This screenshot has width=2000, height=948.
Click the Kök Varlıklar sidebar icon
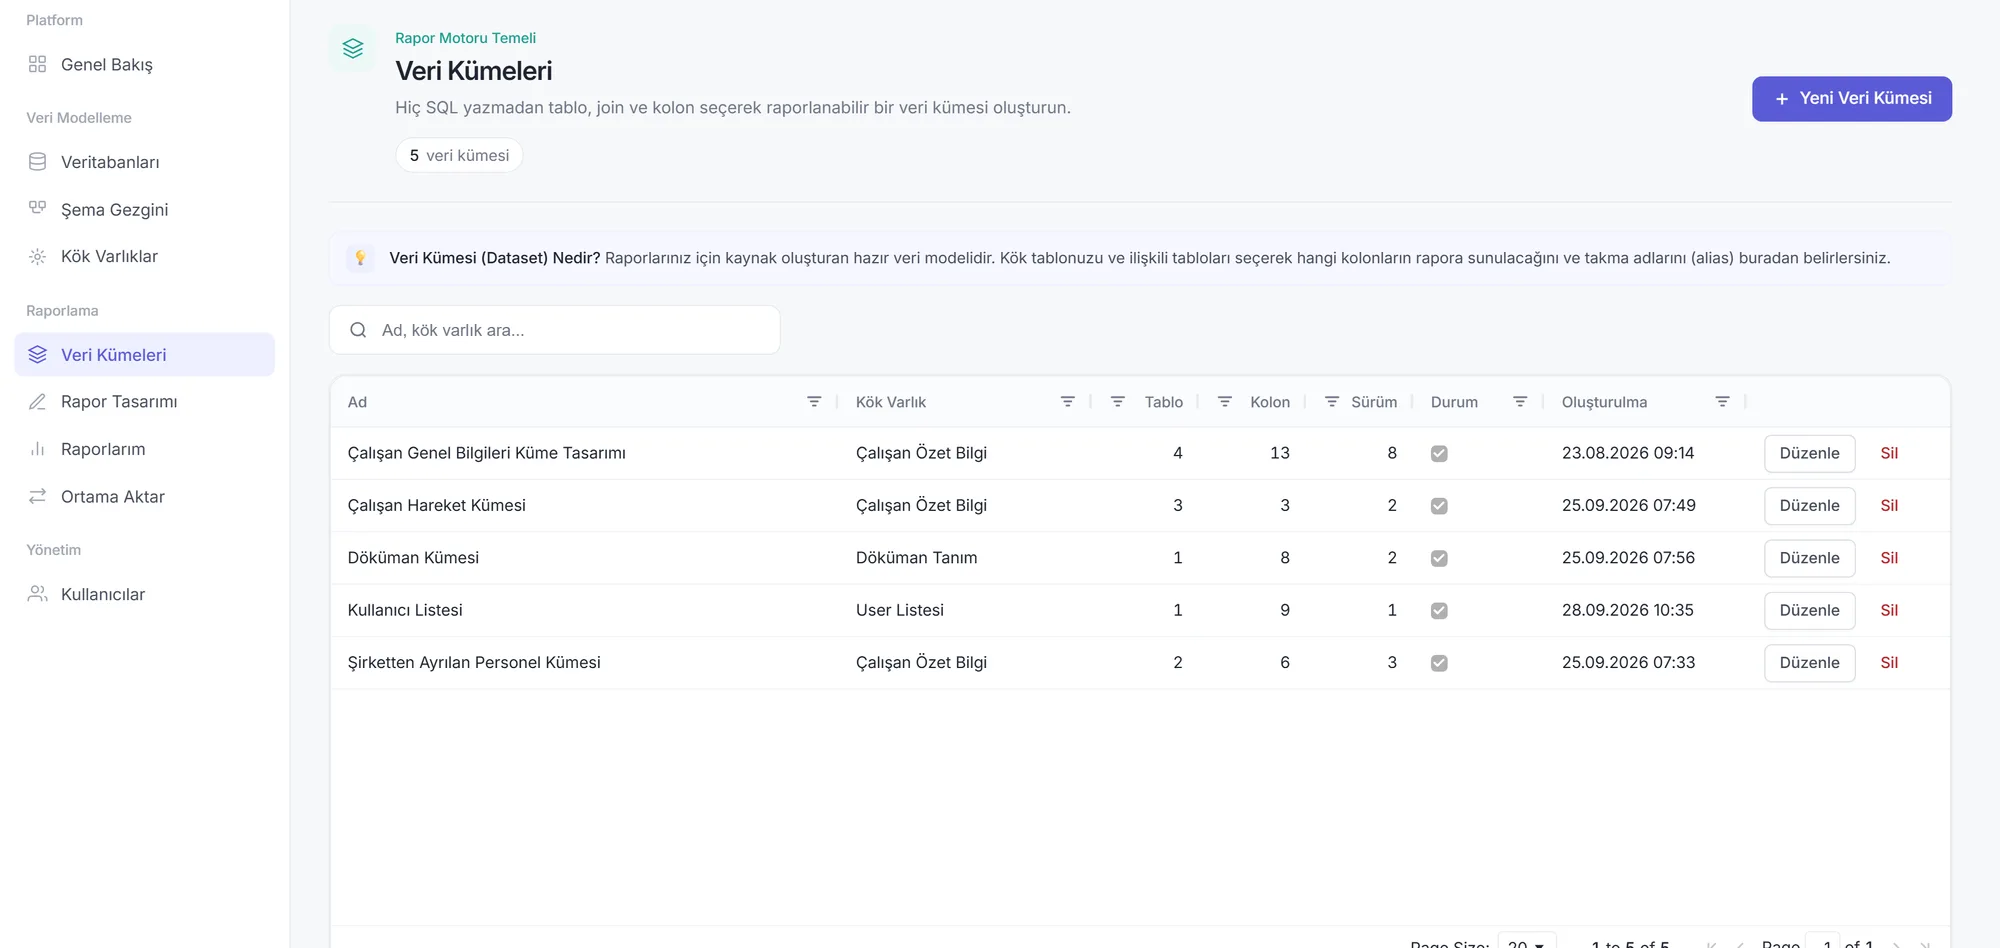(x=38, y=257)
